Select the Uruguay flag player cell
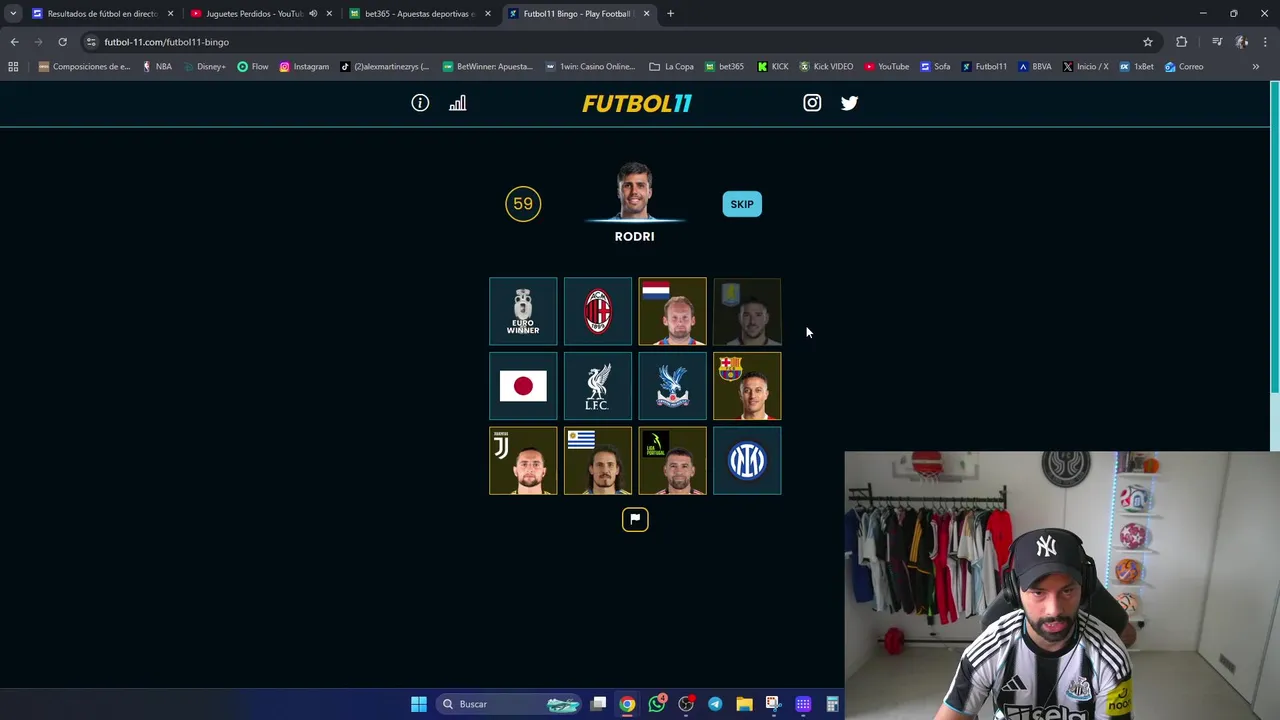This screenshot has width=1280, height=720. (x=598, y=461)
